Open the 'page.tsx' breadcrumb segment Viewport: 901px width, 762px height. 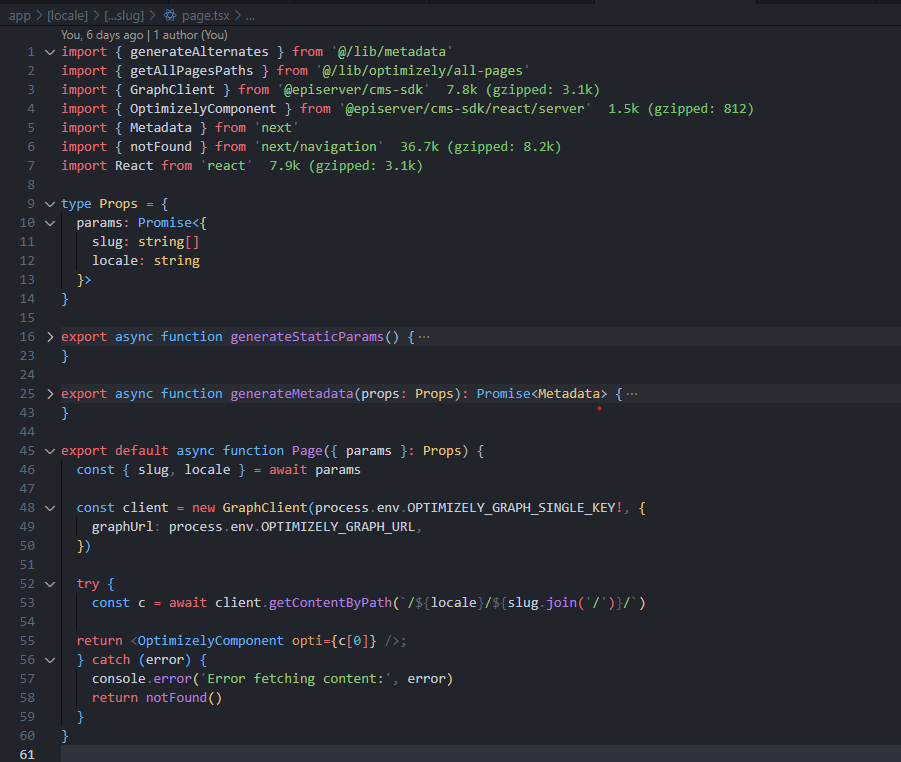coord(206,16)
